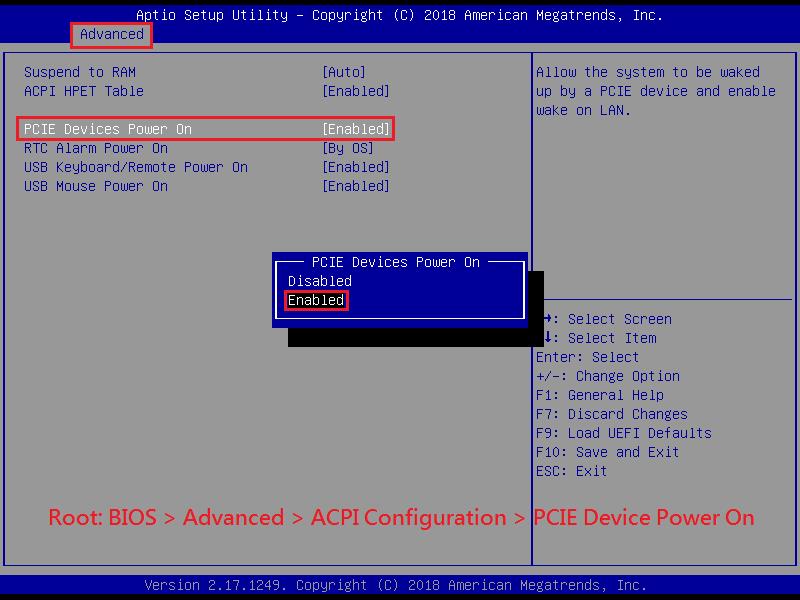This screenshot has height=600, width=800.
Task: Click the popup title PCIE Devices Power On
Action: (395, 262)
